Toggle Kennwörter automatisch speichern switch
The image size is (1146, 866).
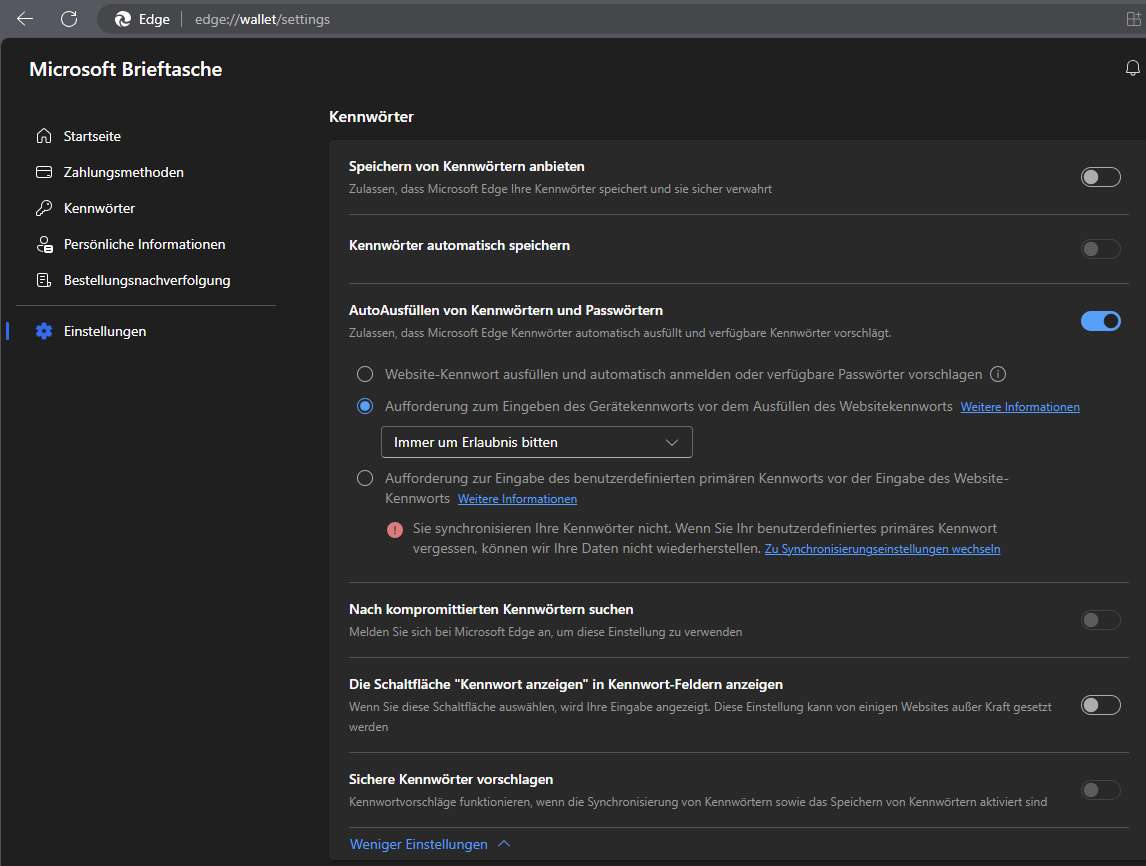point(1100,248)
